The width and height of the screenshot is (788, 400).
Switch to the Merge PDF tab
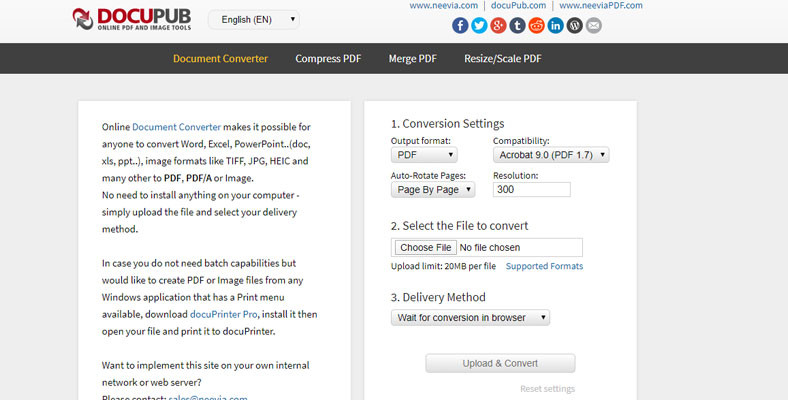click(x=413, y=58)
